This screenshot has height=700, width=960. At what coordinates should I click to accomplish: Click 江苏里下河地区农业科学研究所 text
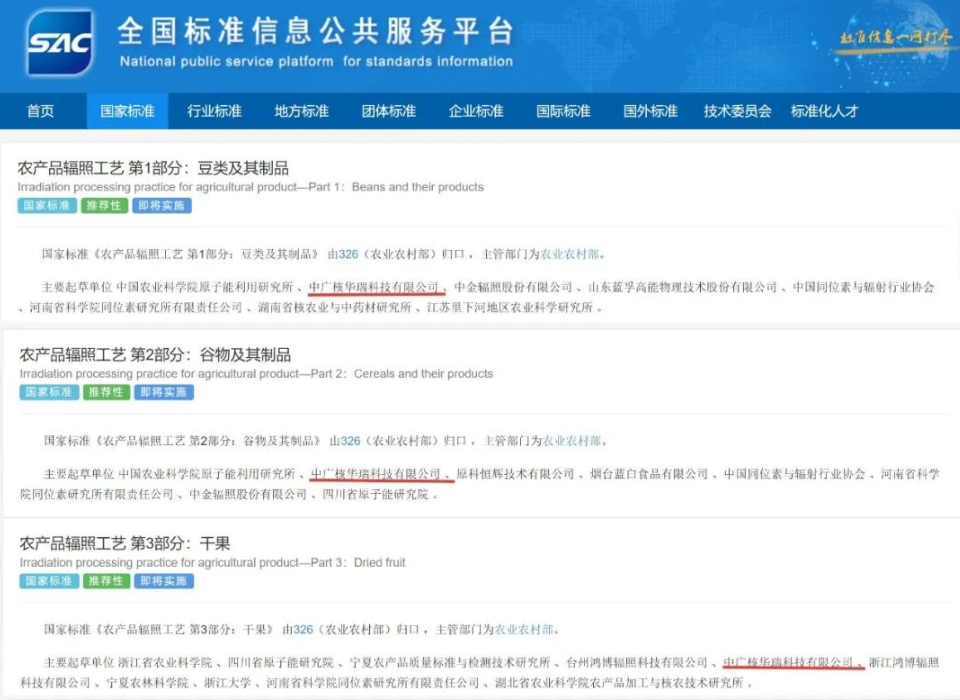pos(510,307)
